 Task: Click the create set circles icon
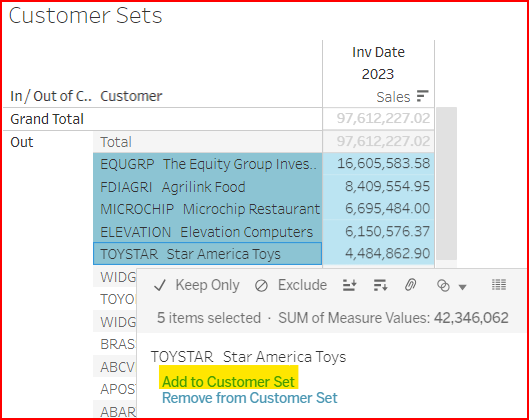point(443,286)
